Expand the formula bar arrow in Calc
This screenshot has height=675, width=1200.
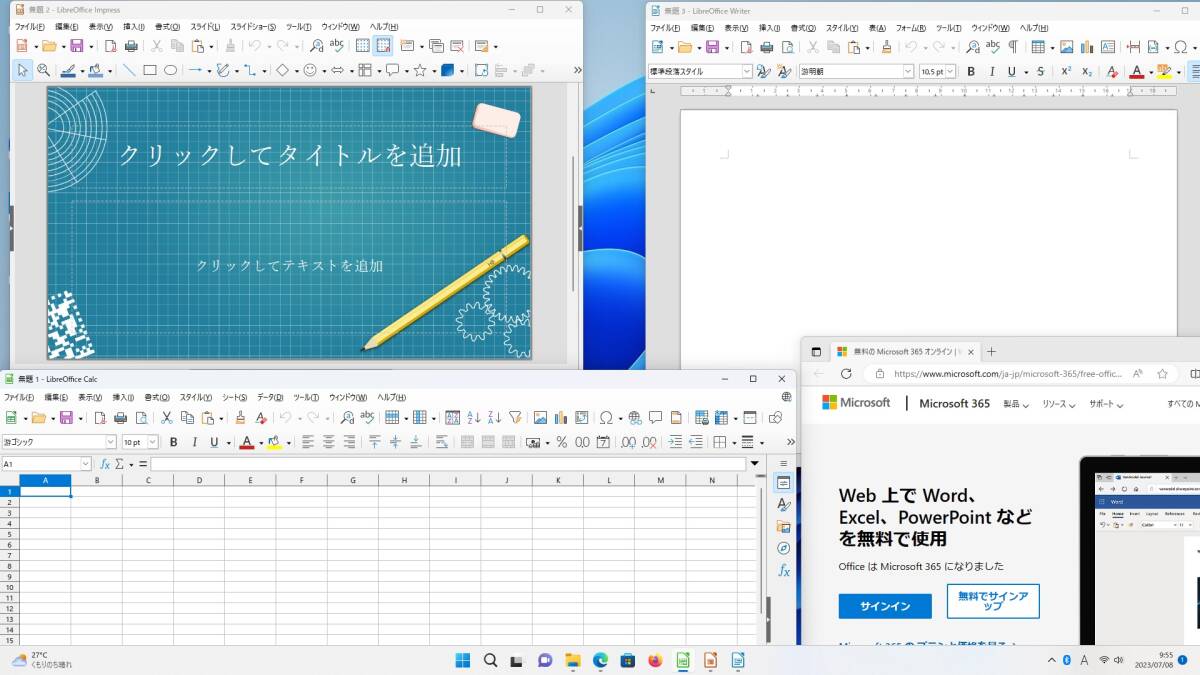[x=753, y=464]
